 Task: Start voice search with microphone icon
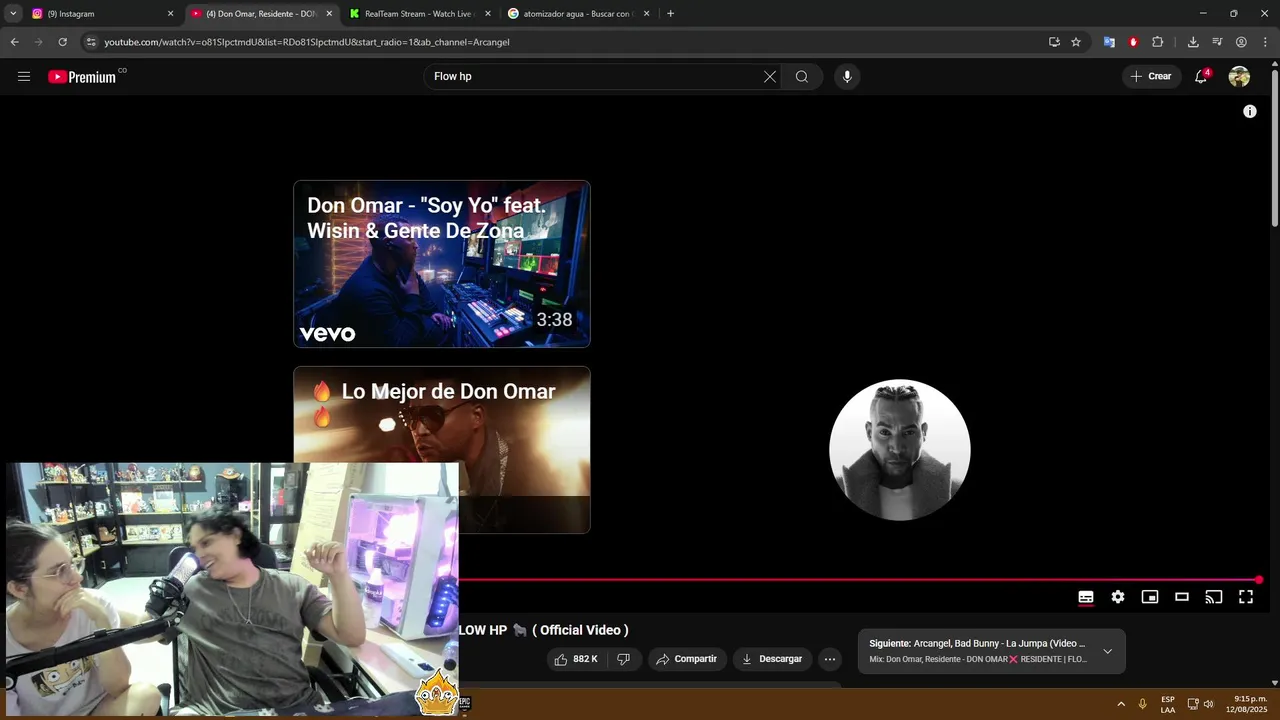[x=847, y=77]
